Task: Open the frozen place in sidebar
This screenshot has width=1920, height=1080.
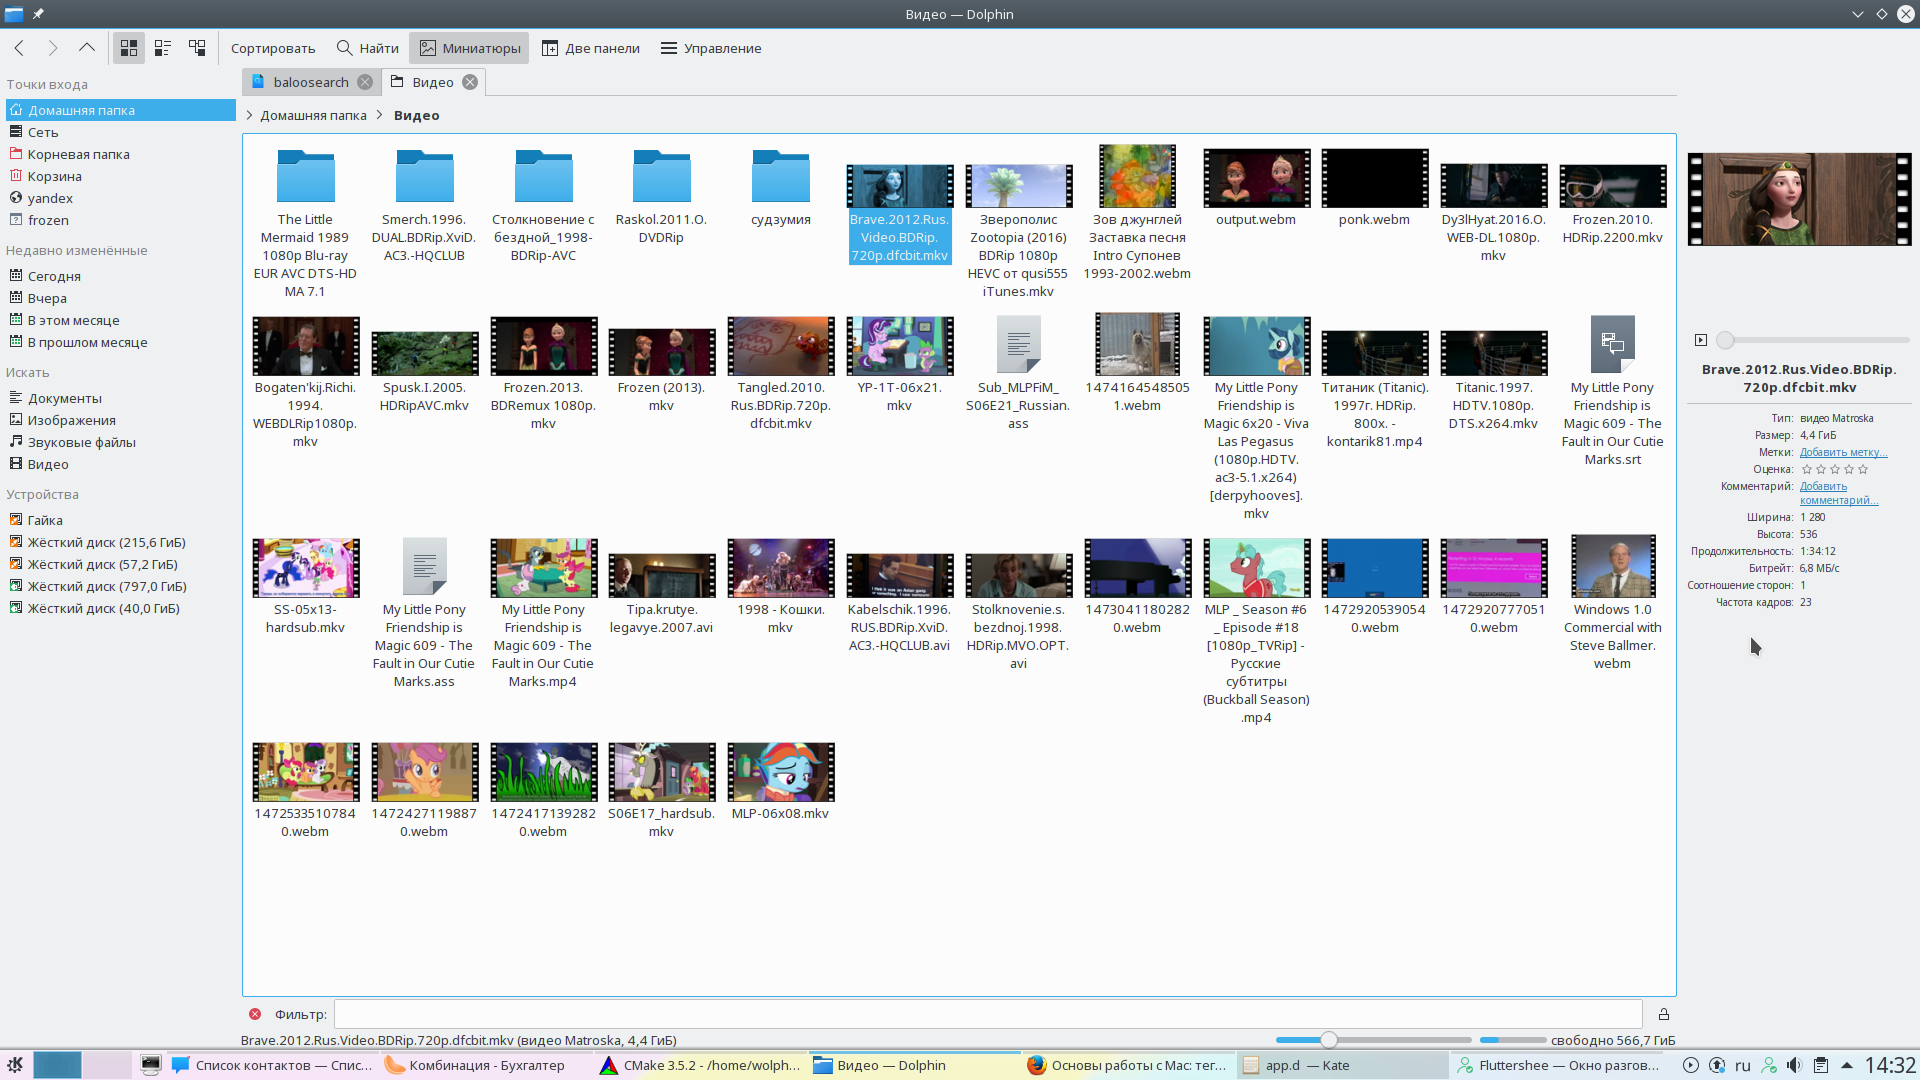Action: tap(48, 220)
